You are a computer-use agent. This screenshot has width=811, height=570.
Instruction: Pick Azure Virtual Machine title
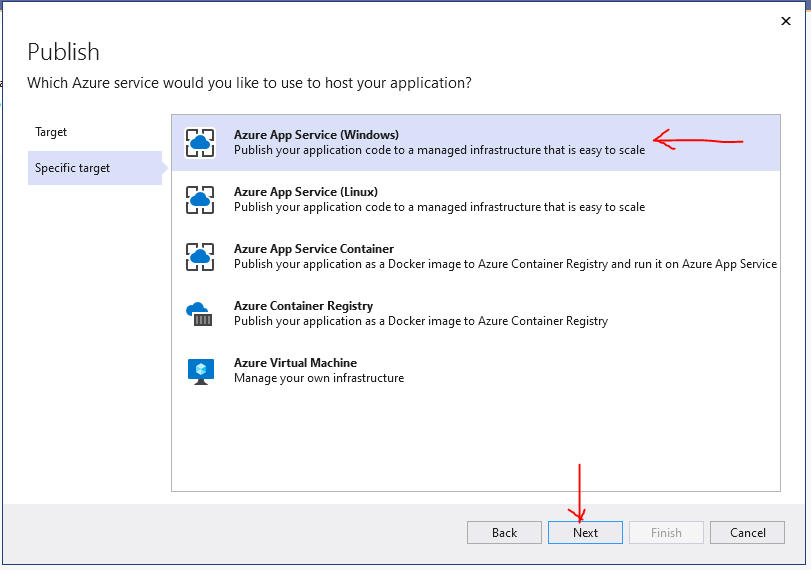295,363
